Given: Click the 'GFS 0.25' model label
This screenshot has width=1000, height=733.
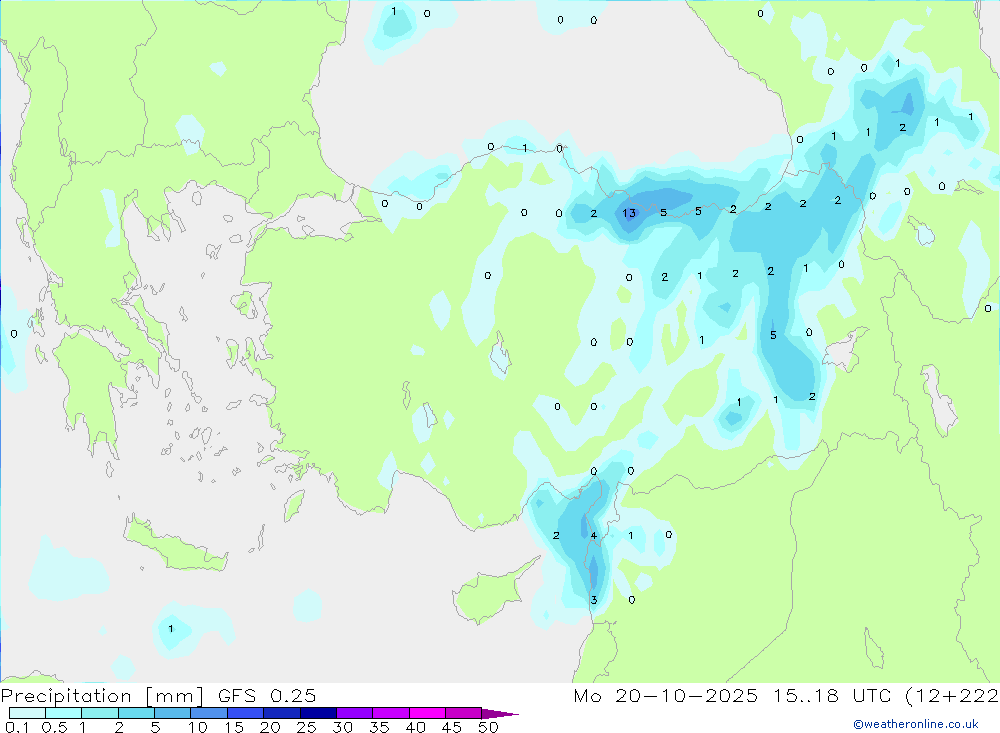Looking at the screenshot, I should click(267, 695).
